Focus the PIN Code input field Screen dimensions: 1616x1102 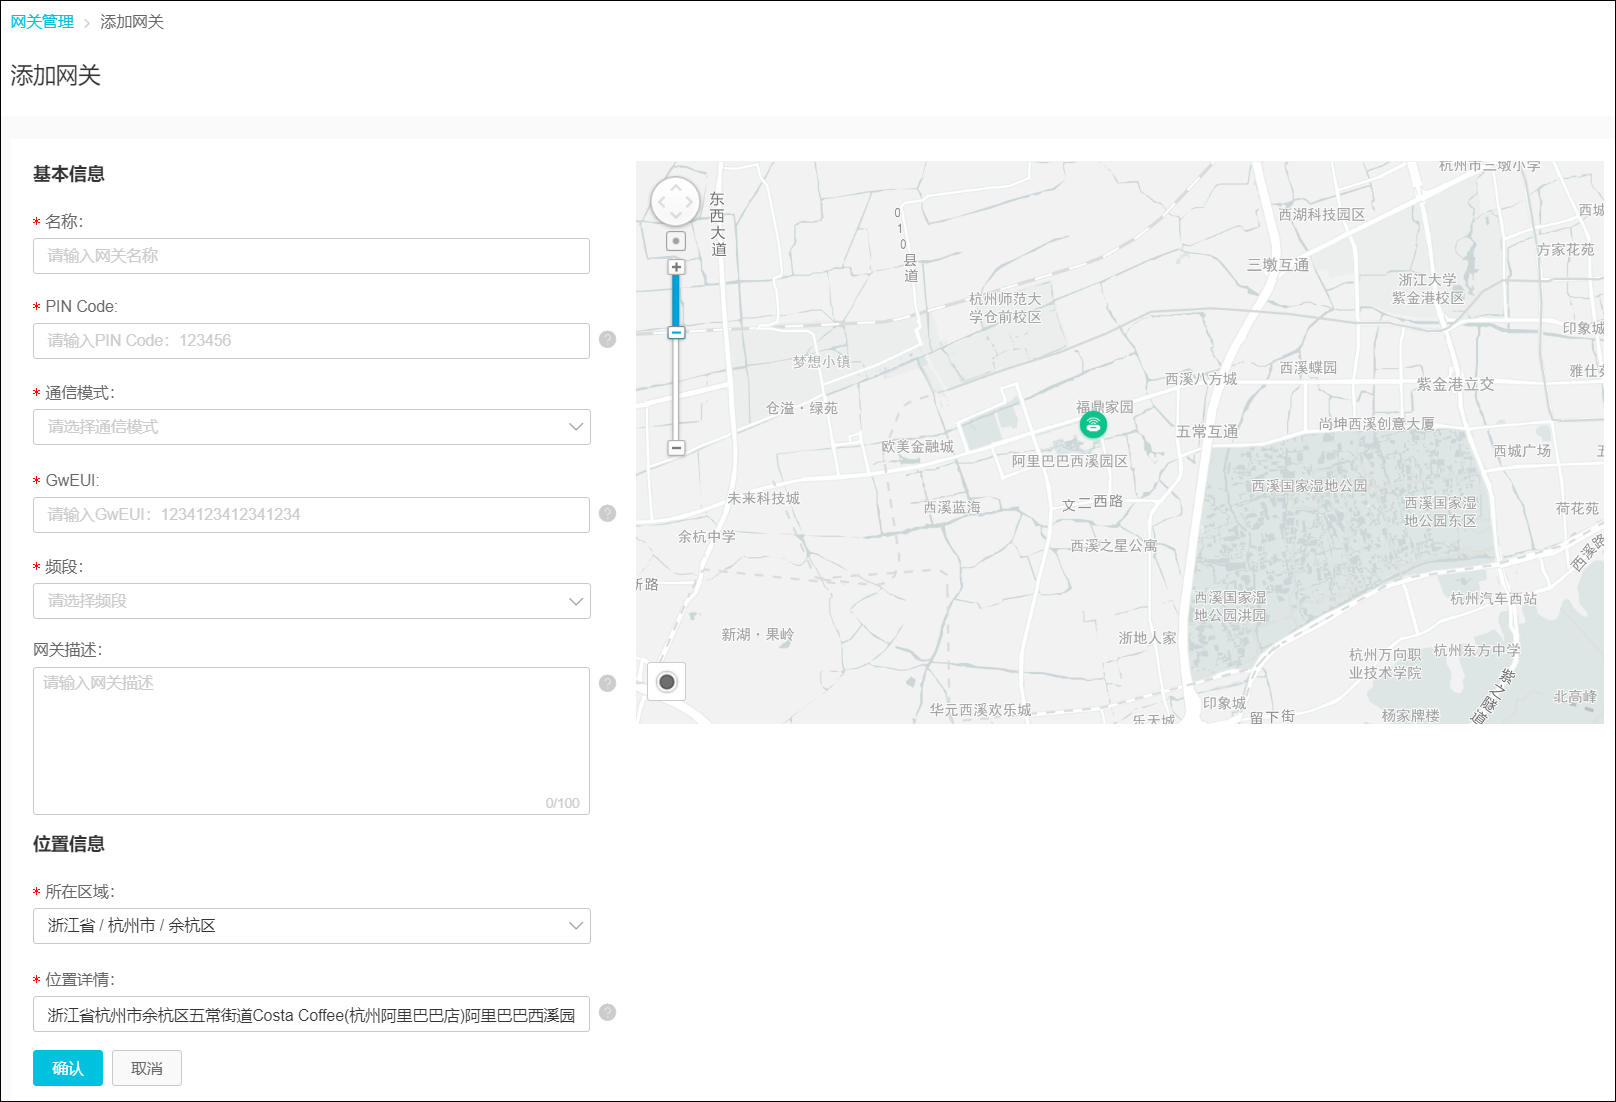point(311,341)
